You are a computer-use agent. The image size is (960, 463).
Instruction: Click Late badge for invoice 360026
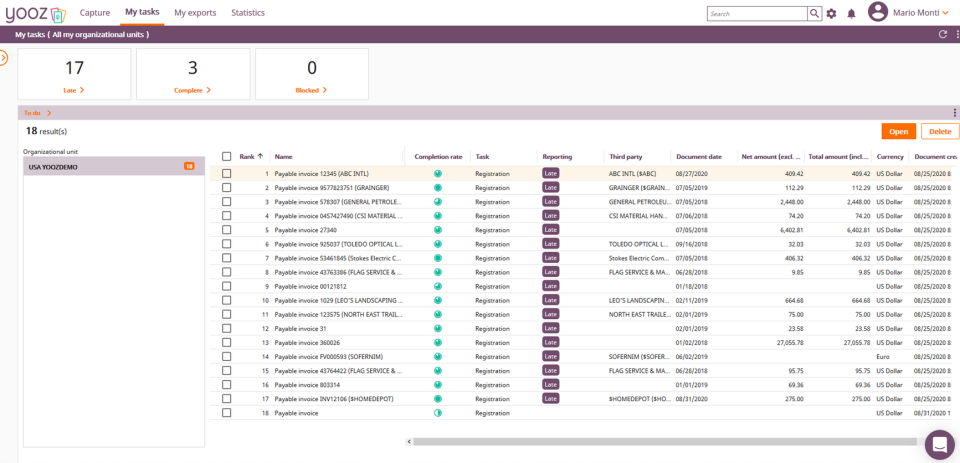tap(550, 342)
